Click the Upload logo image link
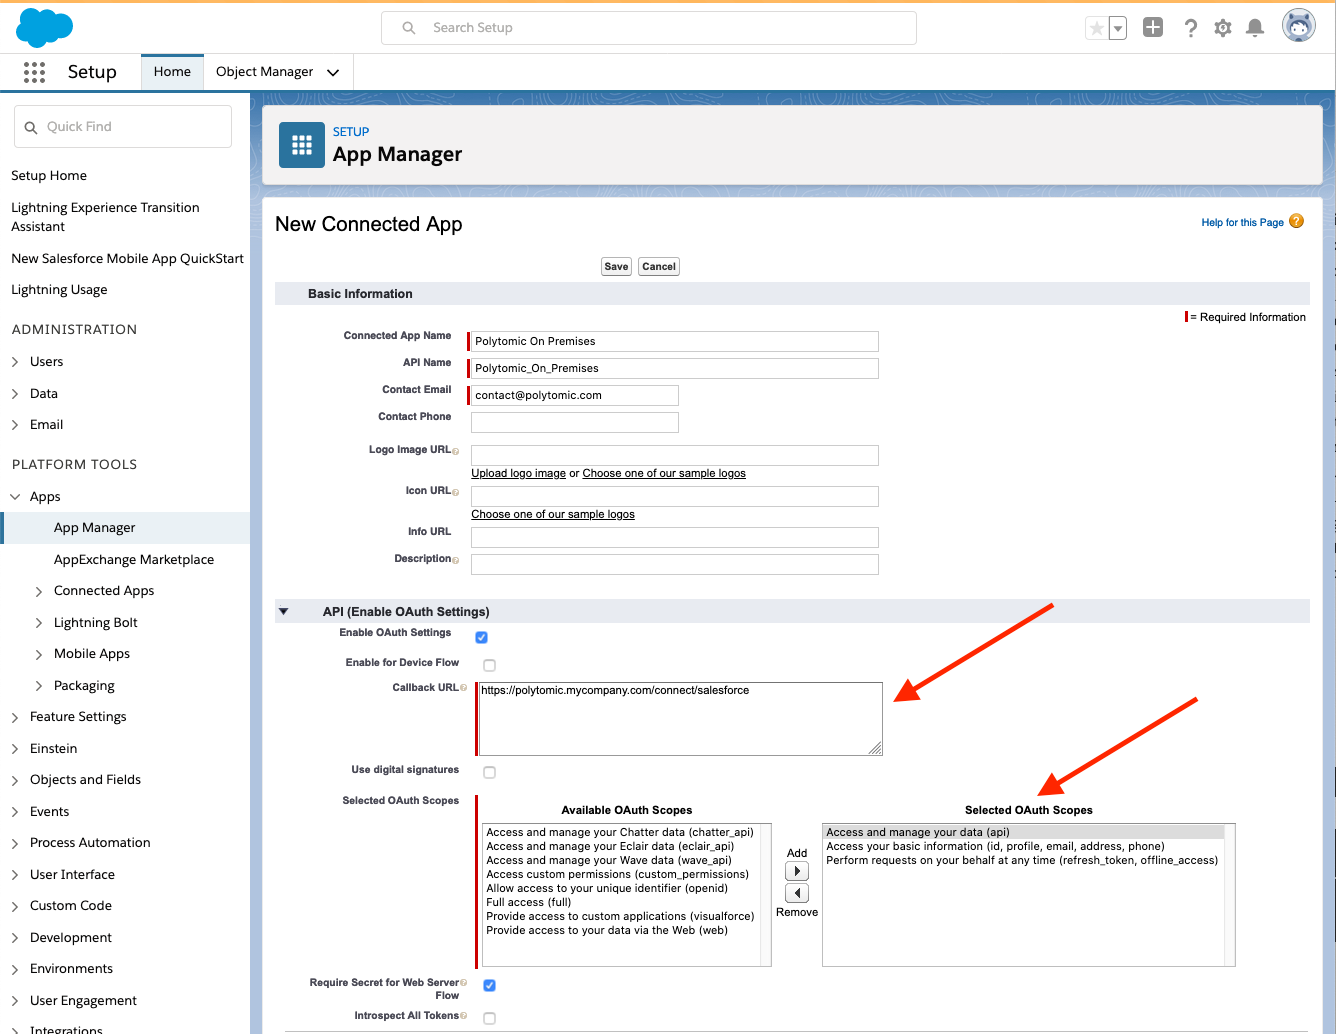 tap(518, 474)
